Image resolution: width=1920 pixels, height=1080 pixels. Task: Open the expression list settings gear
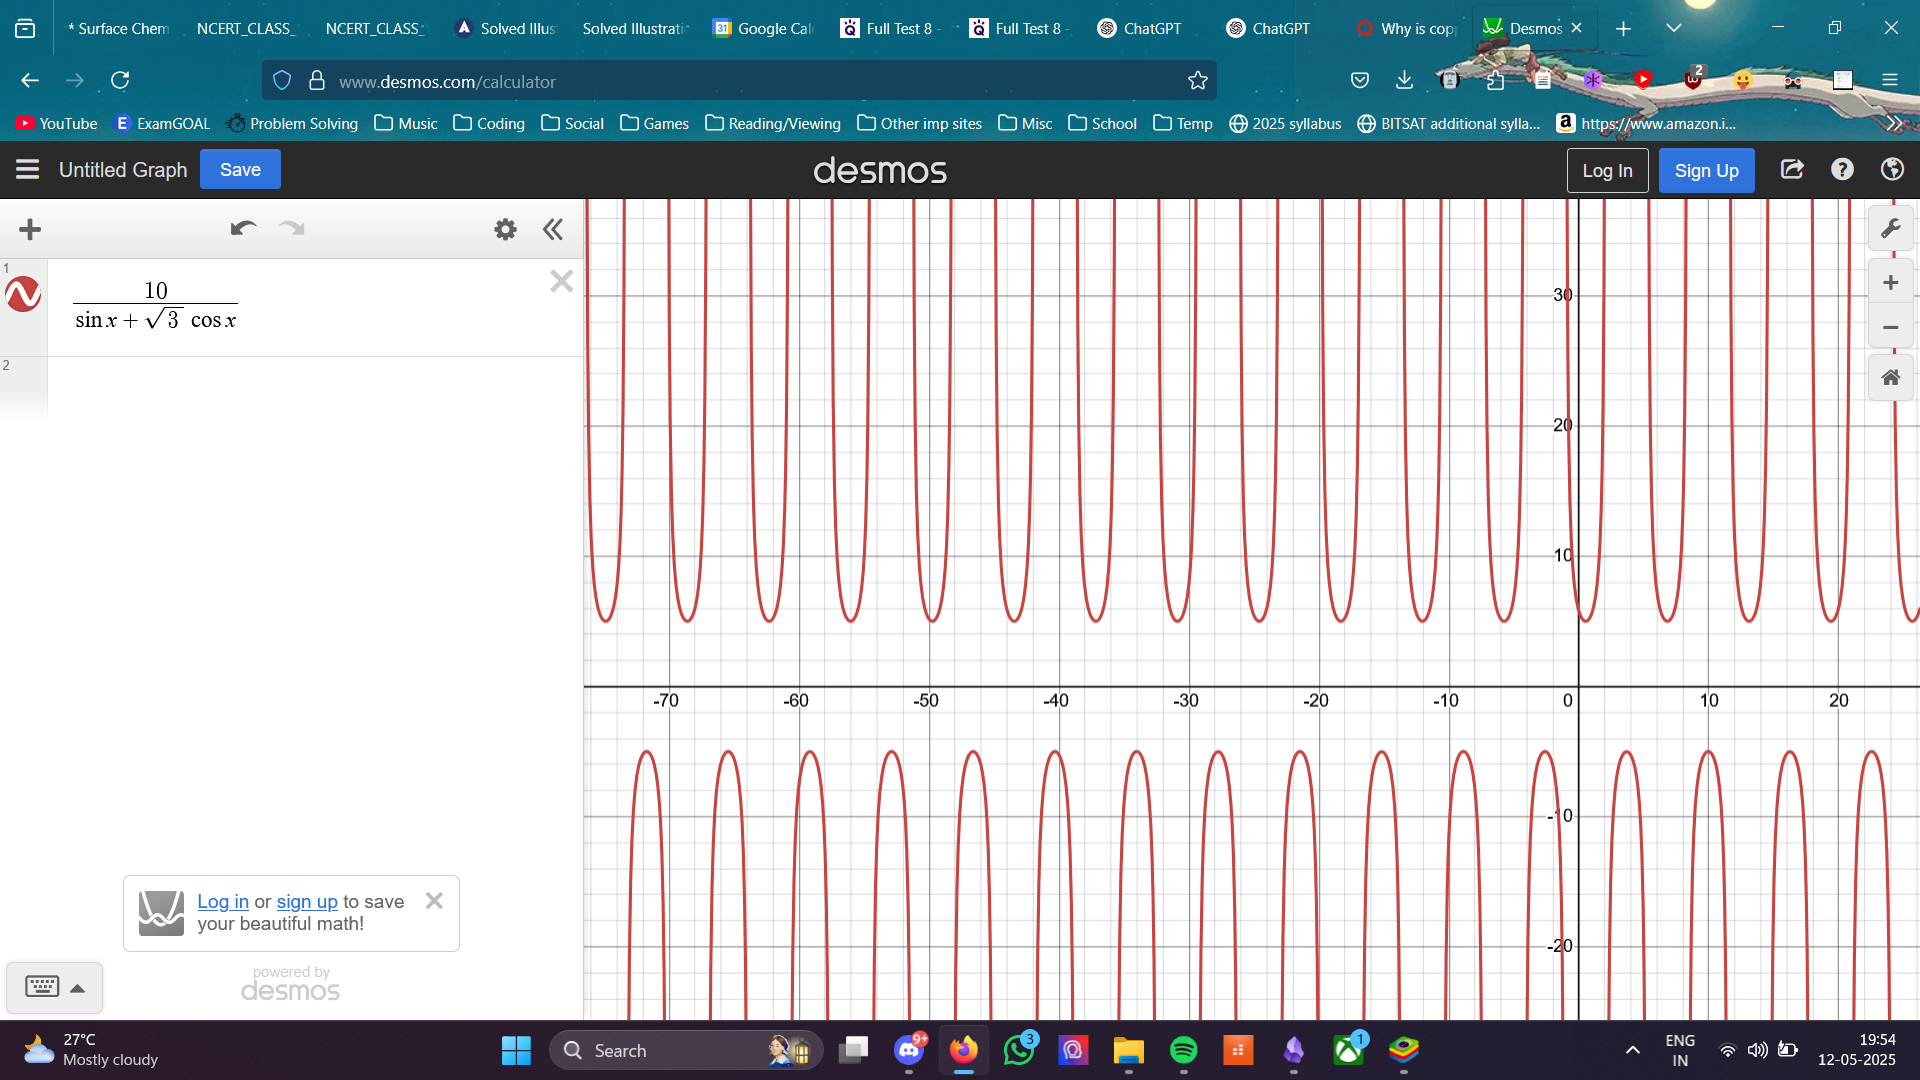(505, 229)
